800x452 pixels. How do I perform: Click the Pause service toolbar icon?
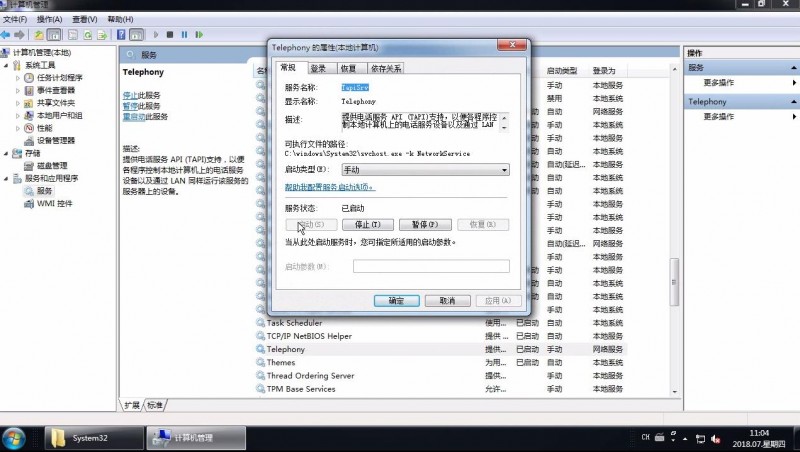click(x=184, y=35)
